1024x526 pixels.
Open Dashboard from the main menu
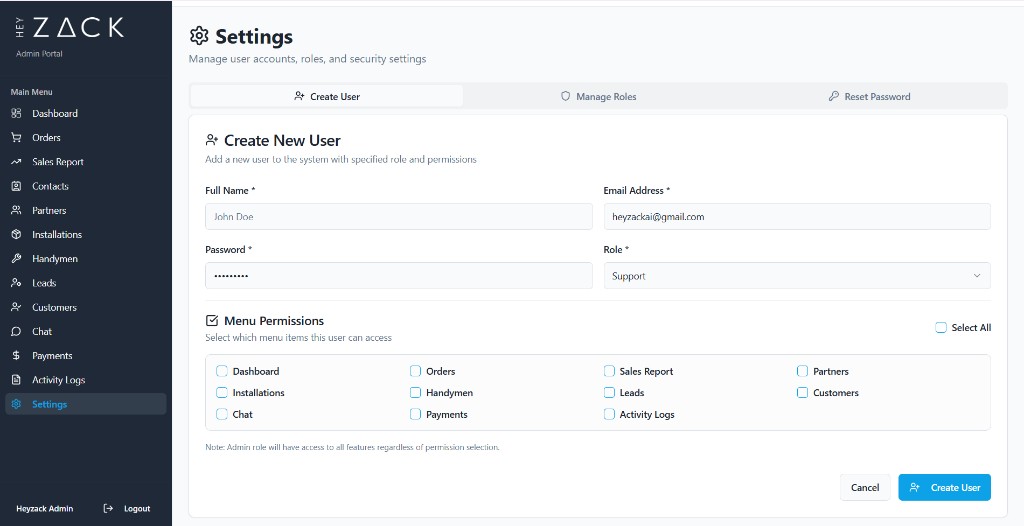pos(86,114)
